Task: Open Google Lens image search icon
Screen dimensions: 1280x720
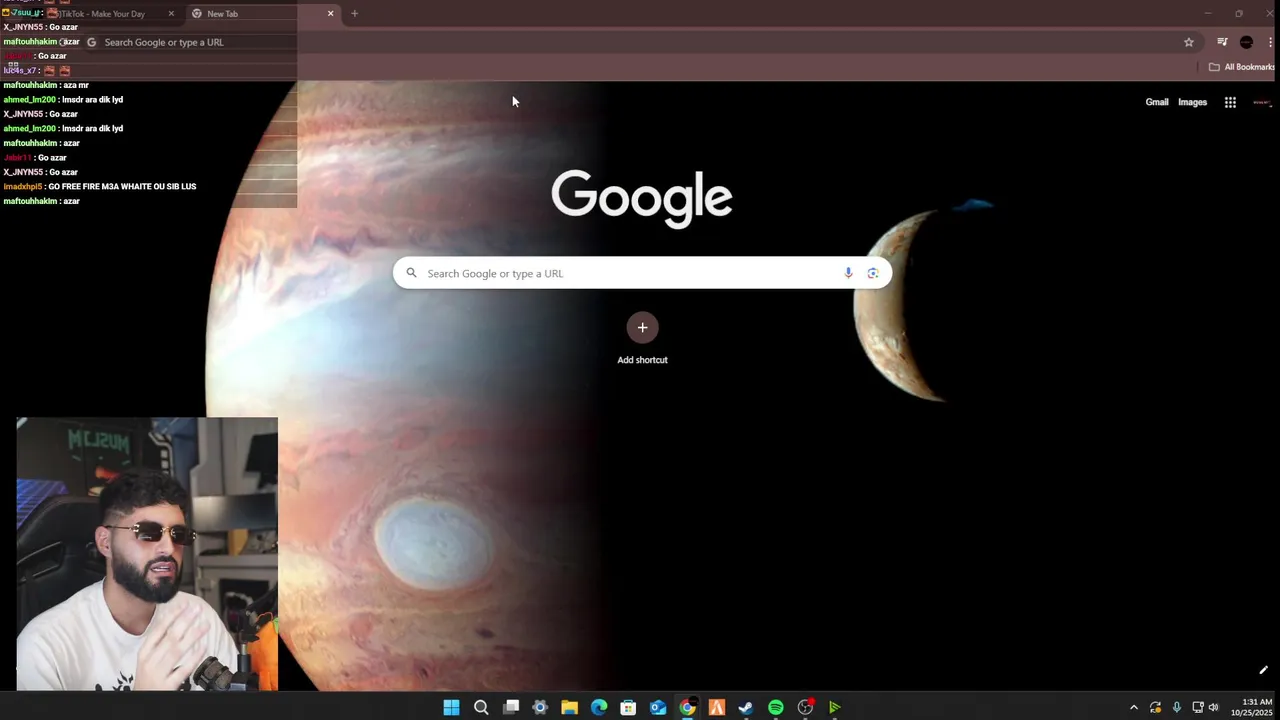Action: pyautogui.click(x=873, y=273)
